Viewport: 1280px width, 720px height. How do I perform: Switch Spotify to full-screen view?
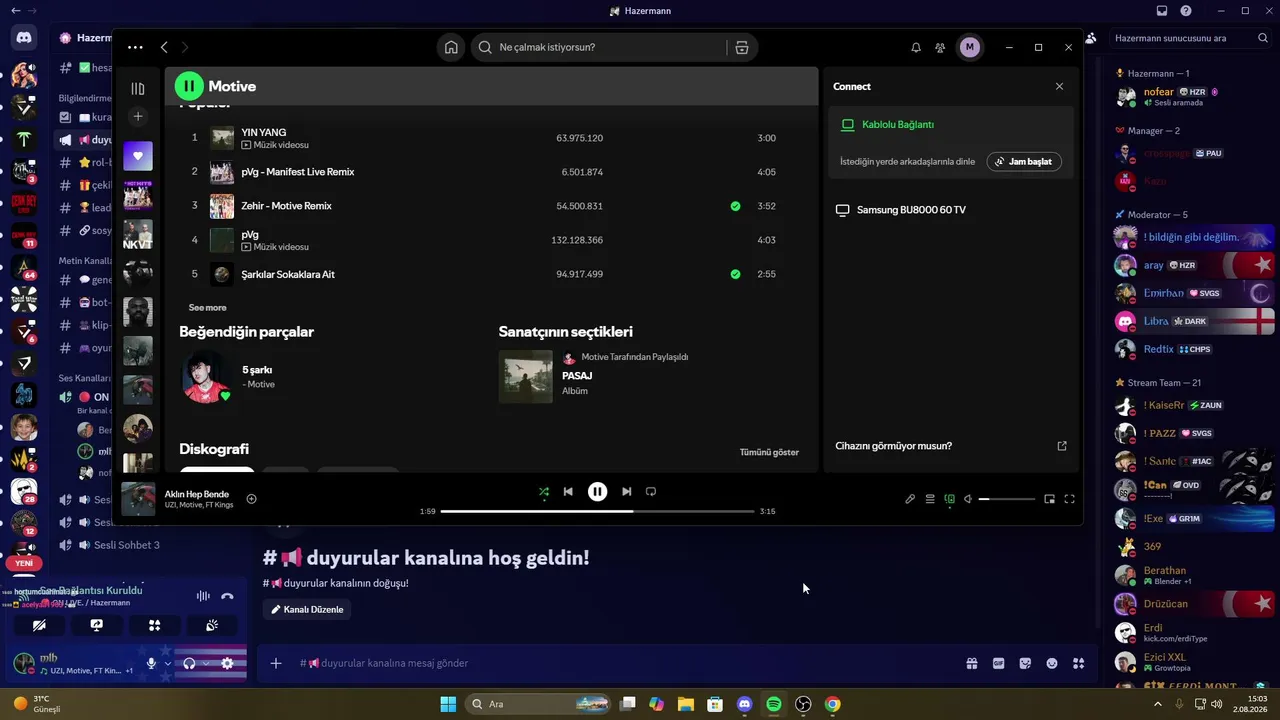click(x=1069, y=499)
